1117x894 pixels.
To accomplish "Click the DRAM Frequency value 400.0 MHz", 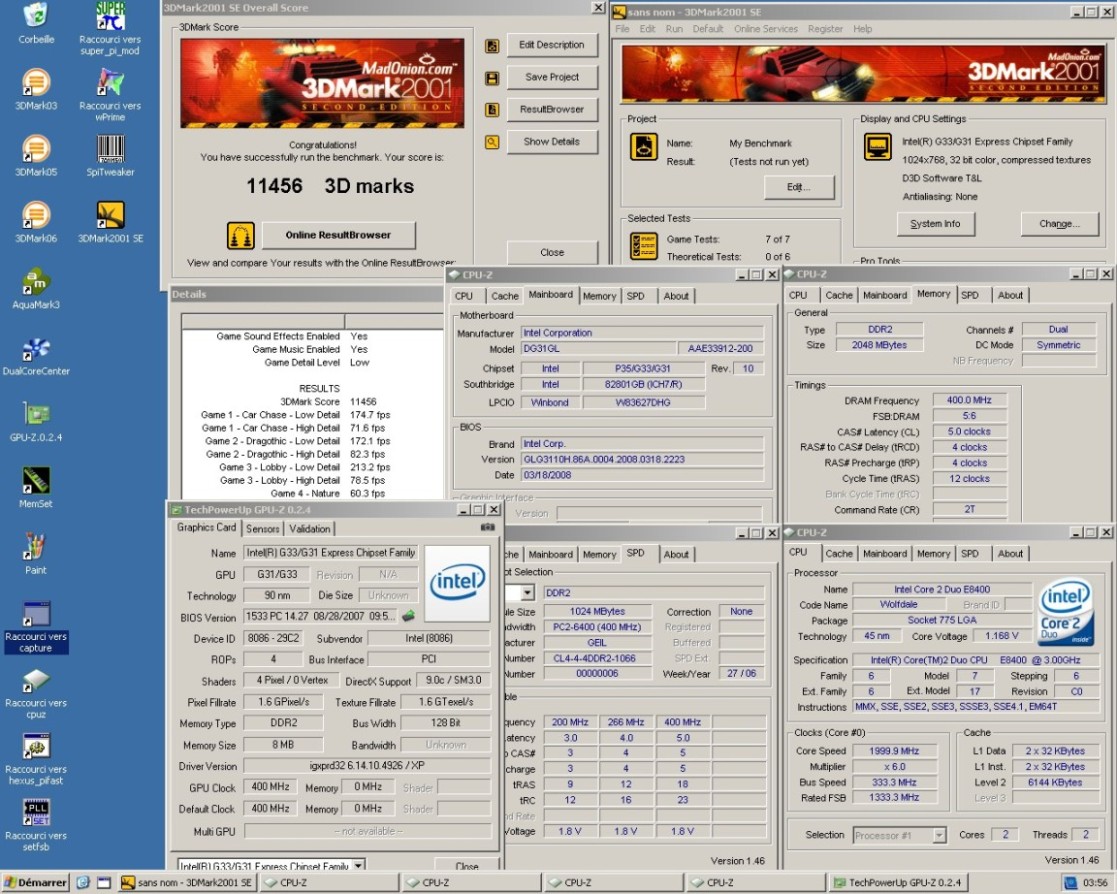I will coord(969,400).
